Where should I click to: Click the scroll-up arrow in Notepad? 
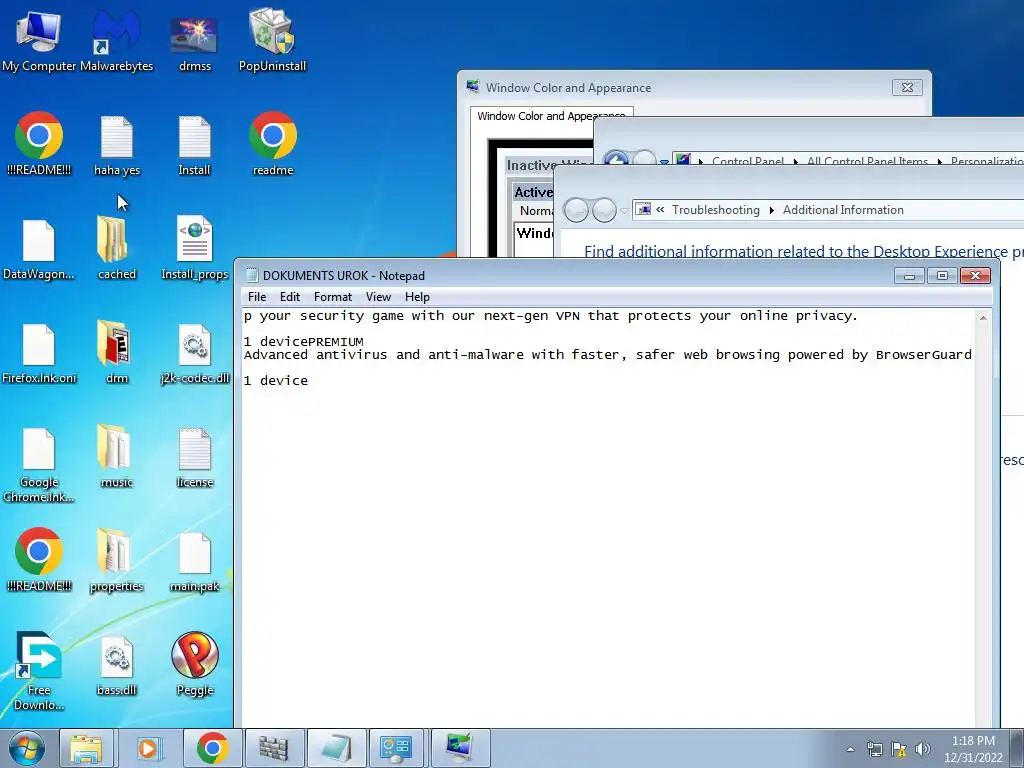(983, 318)
